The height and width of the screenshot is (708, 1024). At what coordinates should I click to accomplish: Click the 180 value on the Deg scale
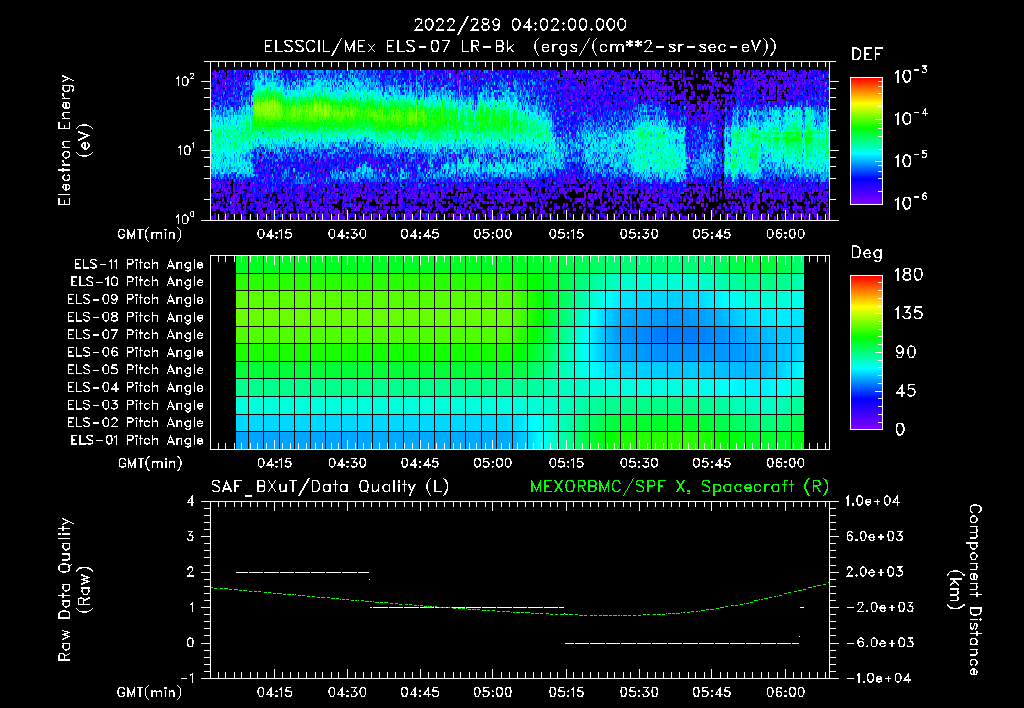tap(908, 275)
